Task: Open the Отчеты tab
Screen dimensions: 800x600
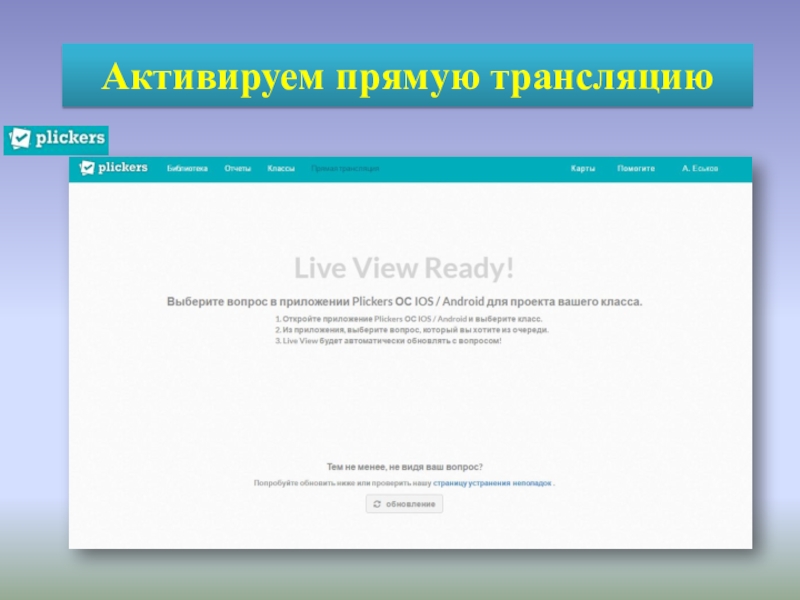Action: (238, 168)
